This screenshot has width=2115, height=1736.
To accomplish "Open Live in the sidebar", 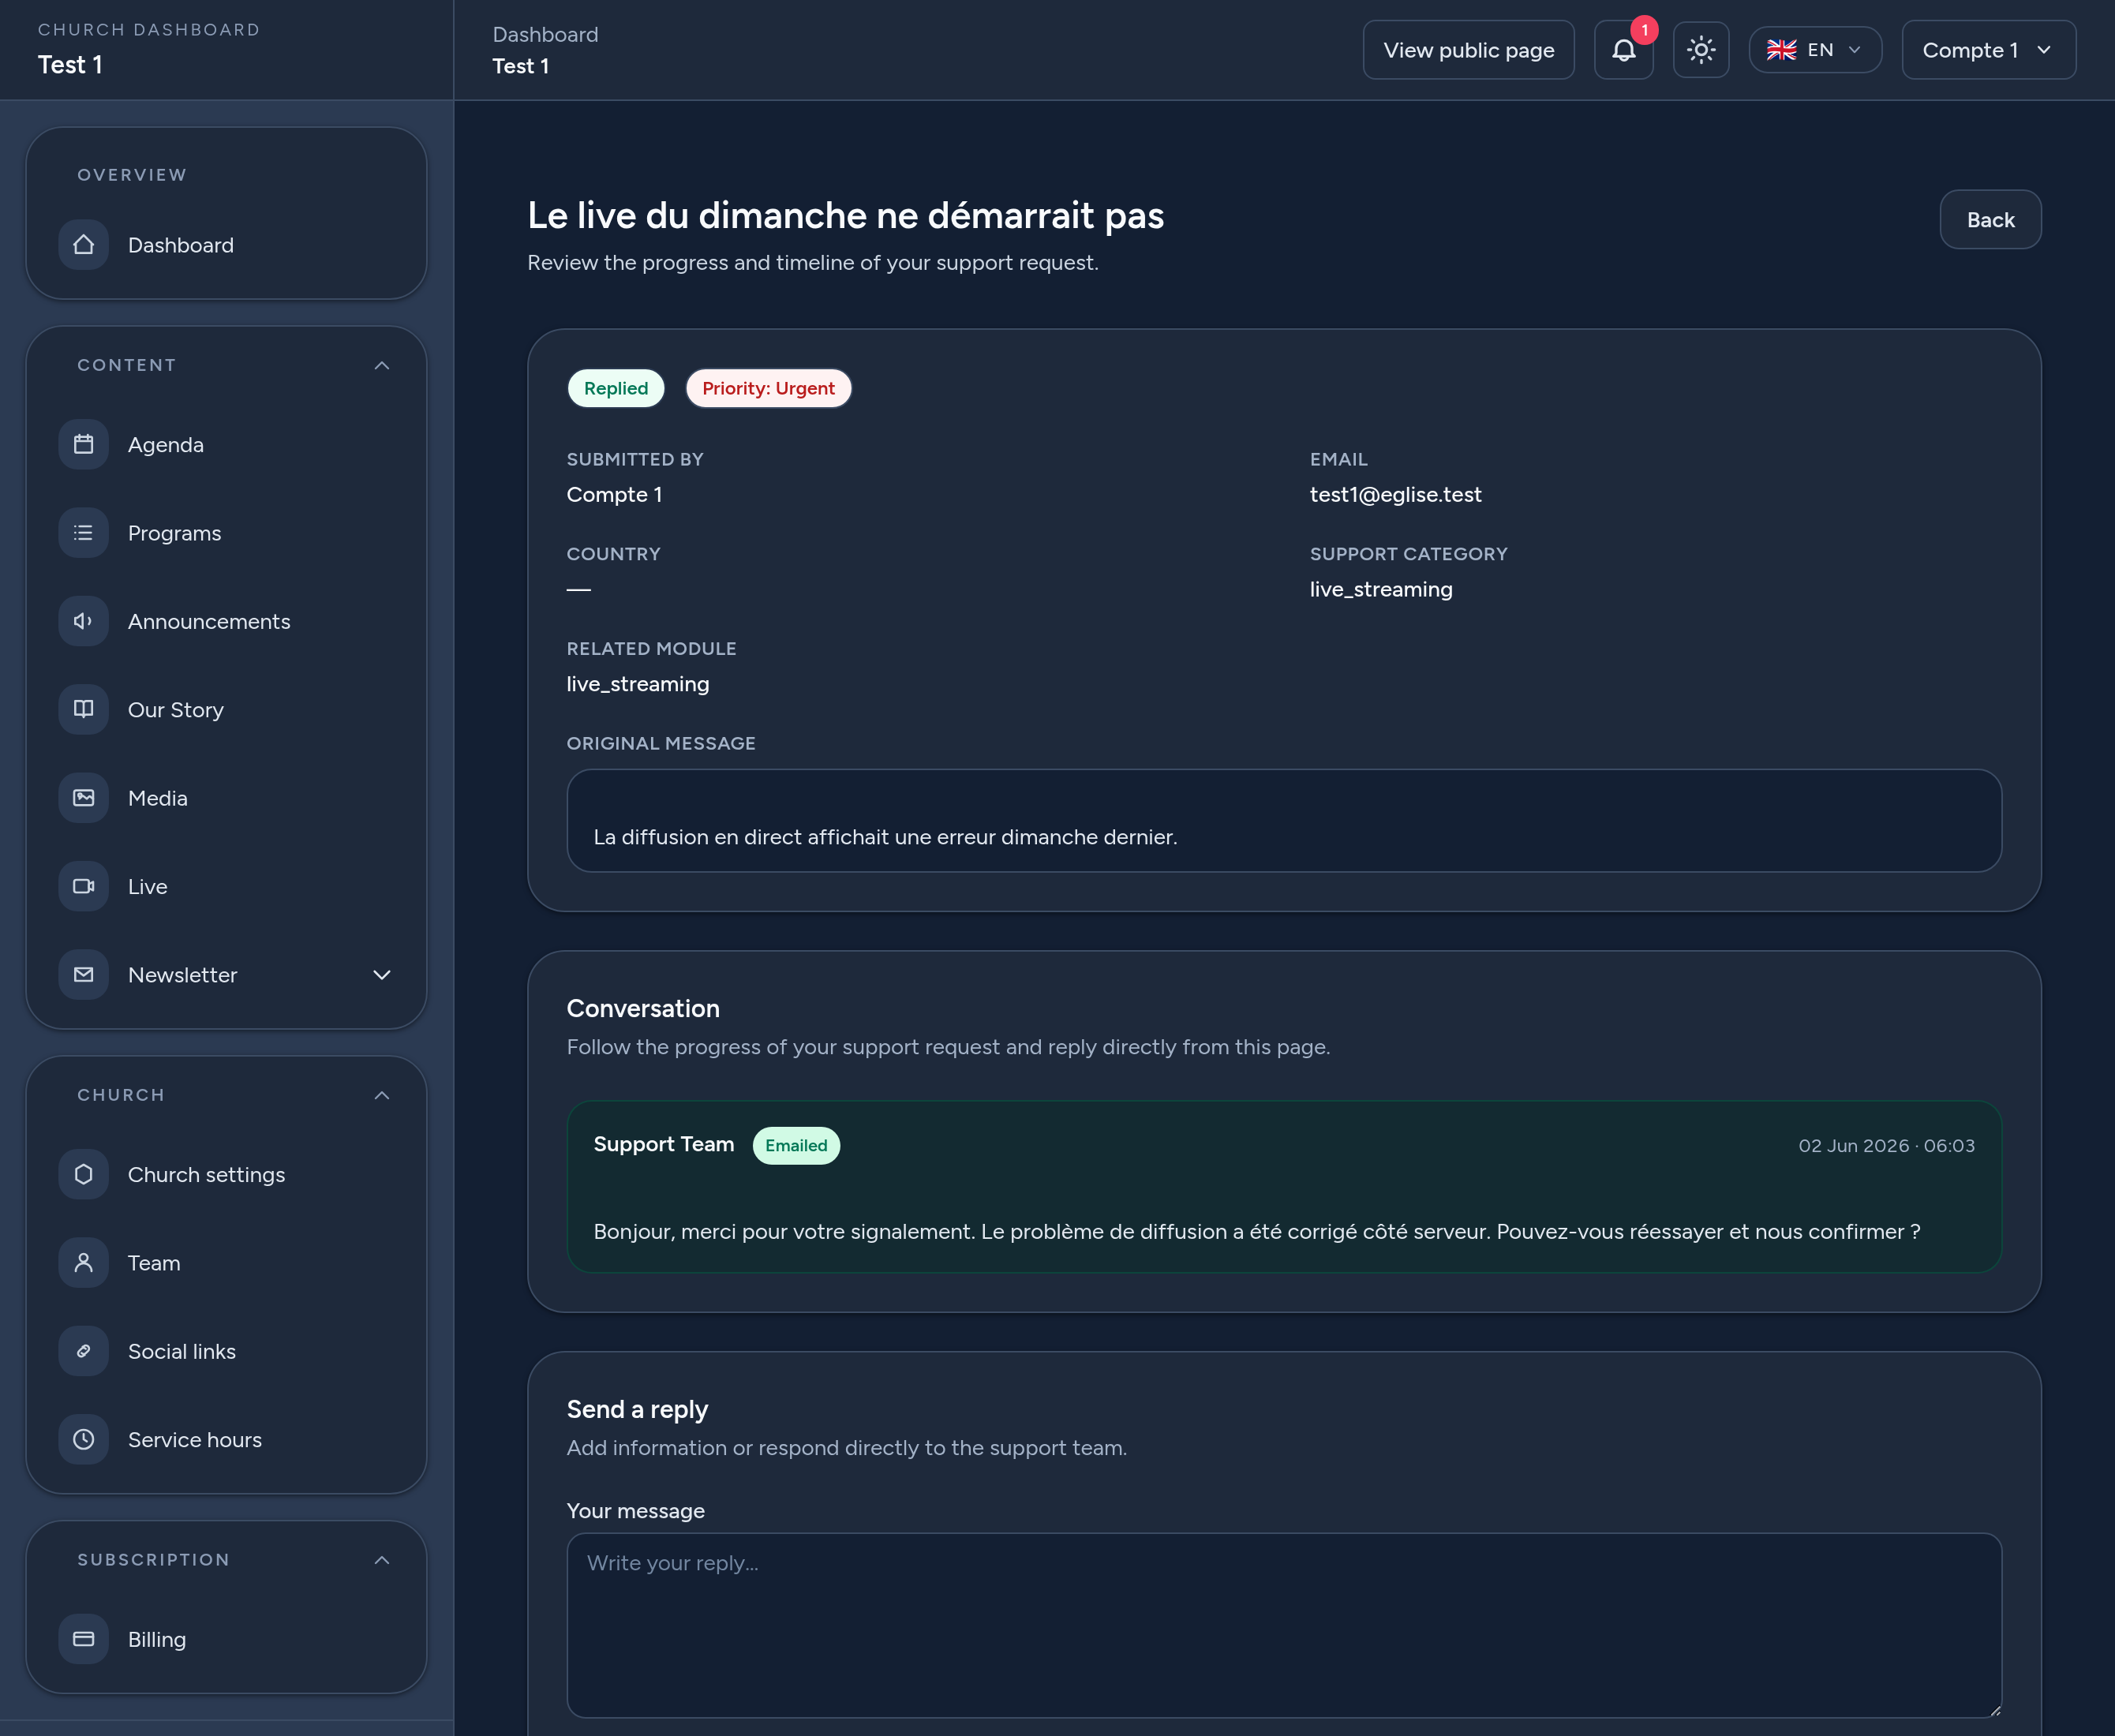I will (226, 887).
